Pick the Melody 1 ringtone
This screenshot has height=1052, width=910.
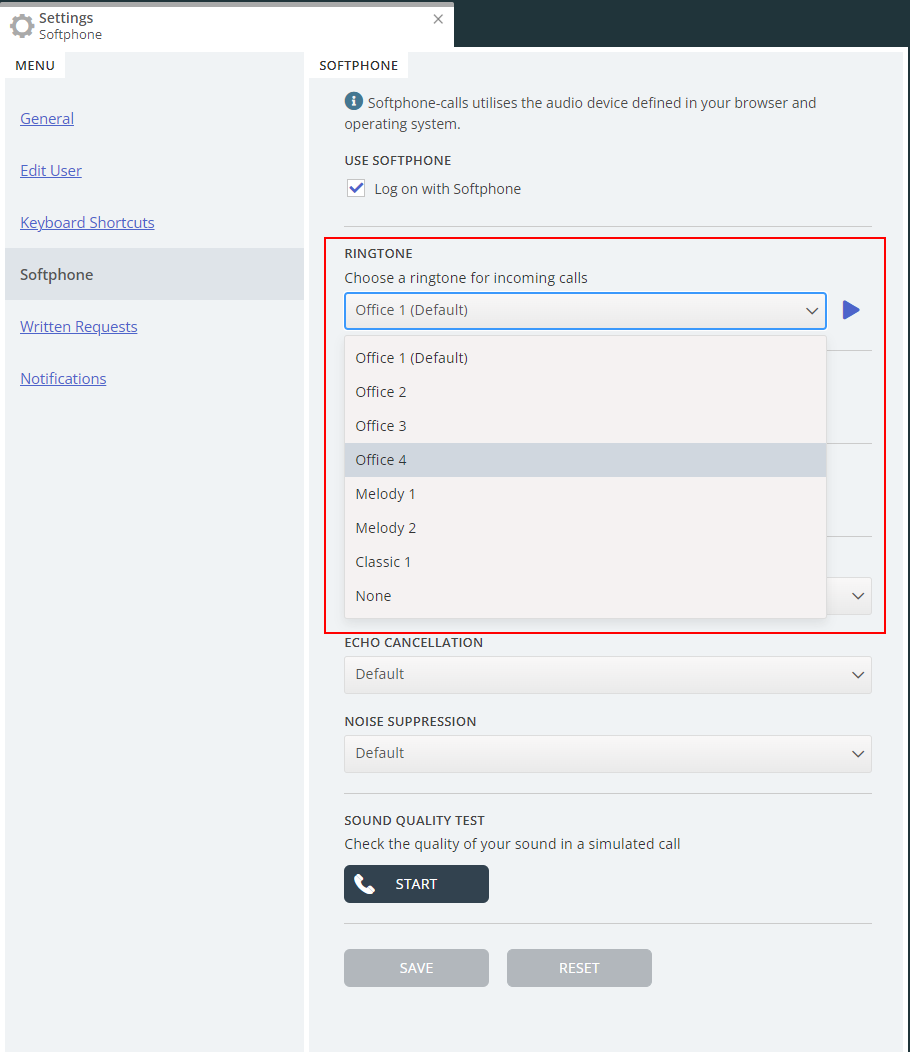385,494
